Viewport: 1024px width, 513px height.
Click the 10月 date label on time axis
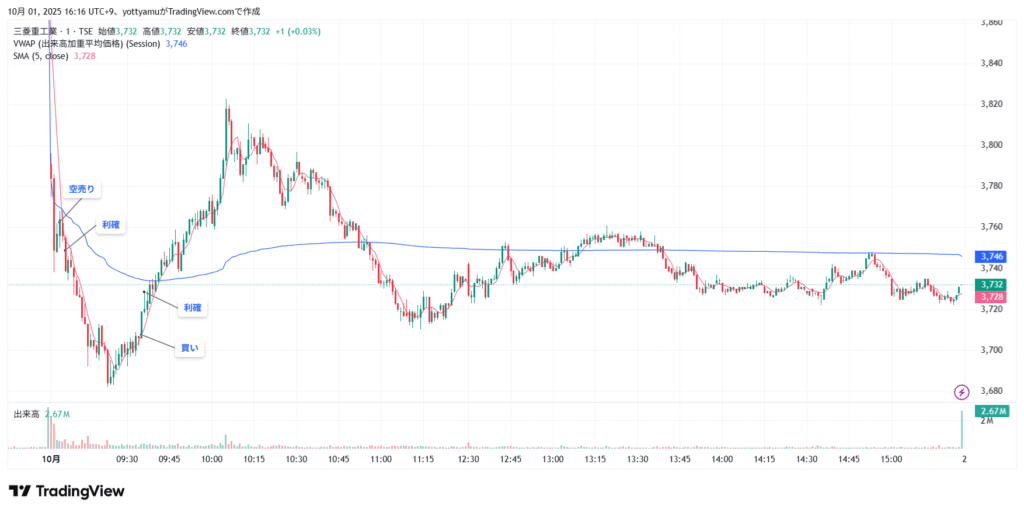52,459
